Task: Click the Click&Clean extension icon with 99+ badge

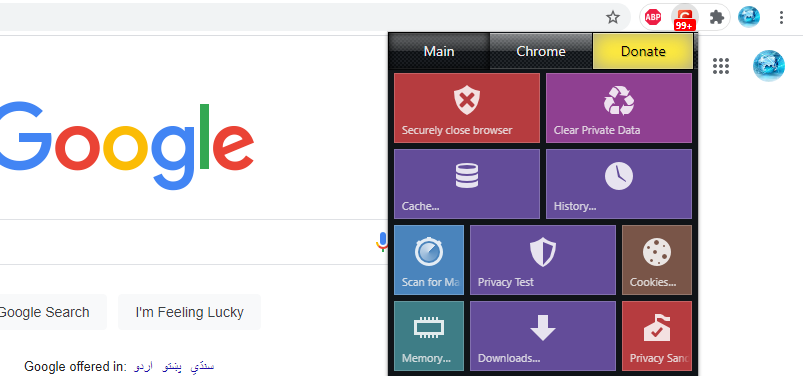Action: click(x=684, y=18)
